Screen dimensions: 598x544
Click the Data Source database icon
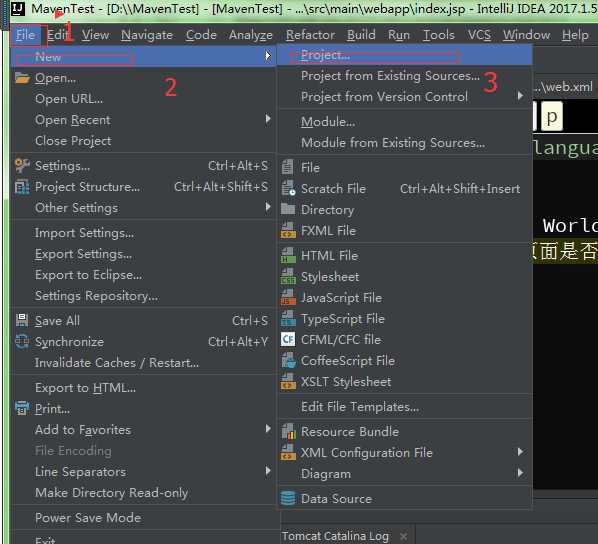coord(288,498)
